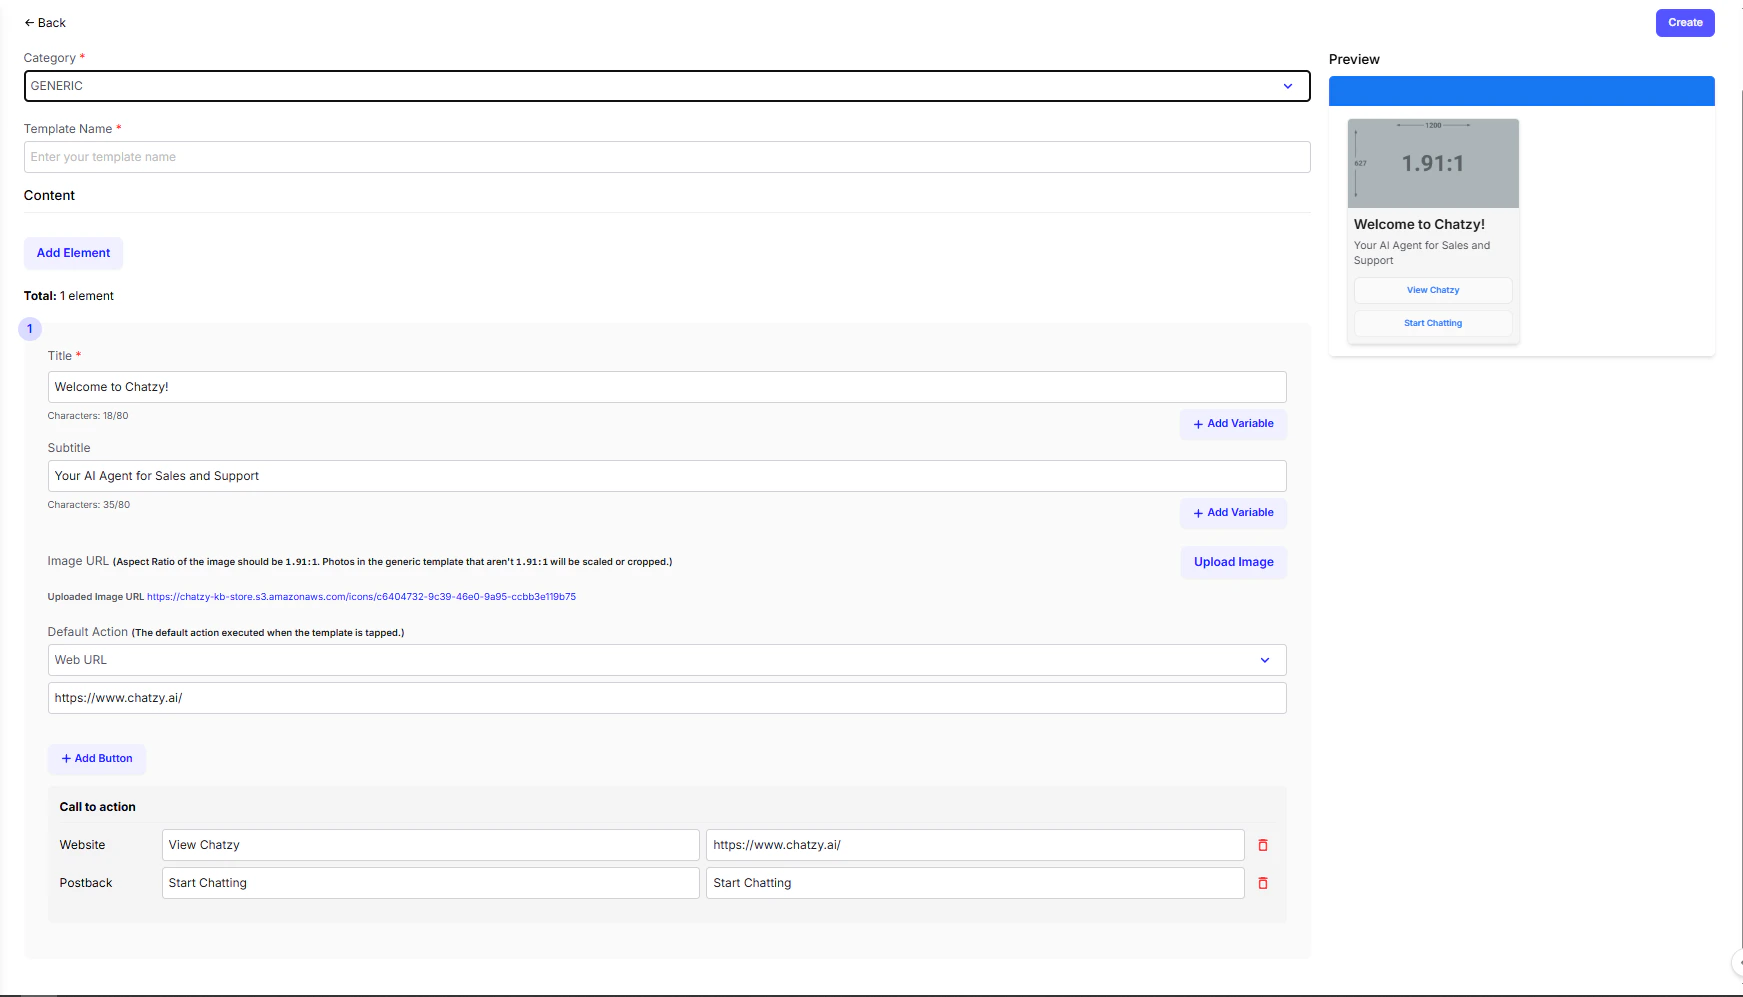The image size is (1743, 997).
Task: Add Variable to the Title field
Action: click(1233, 424)
